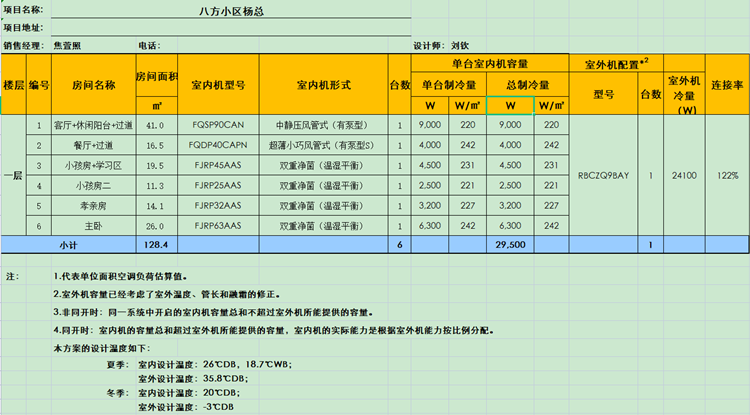Click the empty 项目地址 address field

pyautogui.click(x=231, y=28)
